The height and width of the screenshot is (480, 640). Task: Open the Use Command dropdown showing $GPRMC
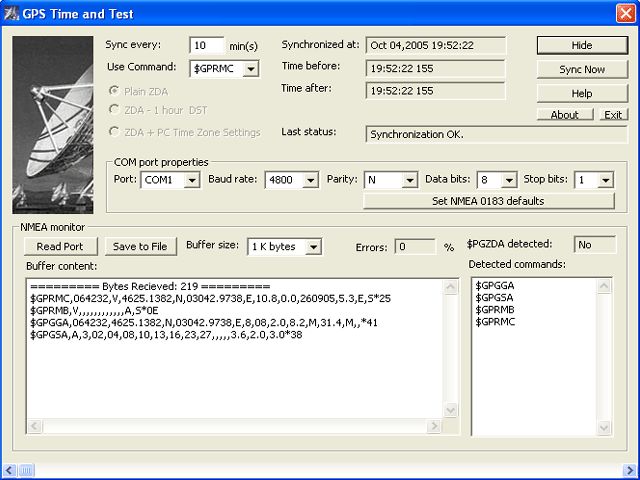click(x=249, y=68)
